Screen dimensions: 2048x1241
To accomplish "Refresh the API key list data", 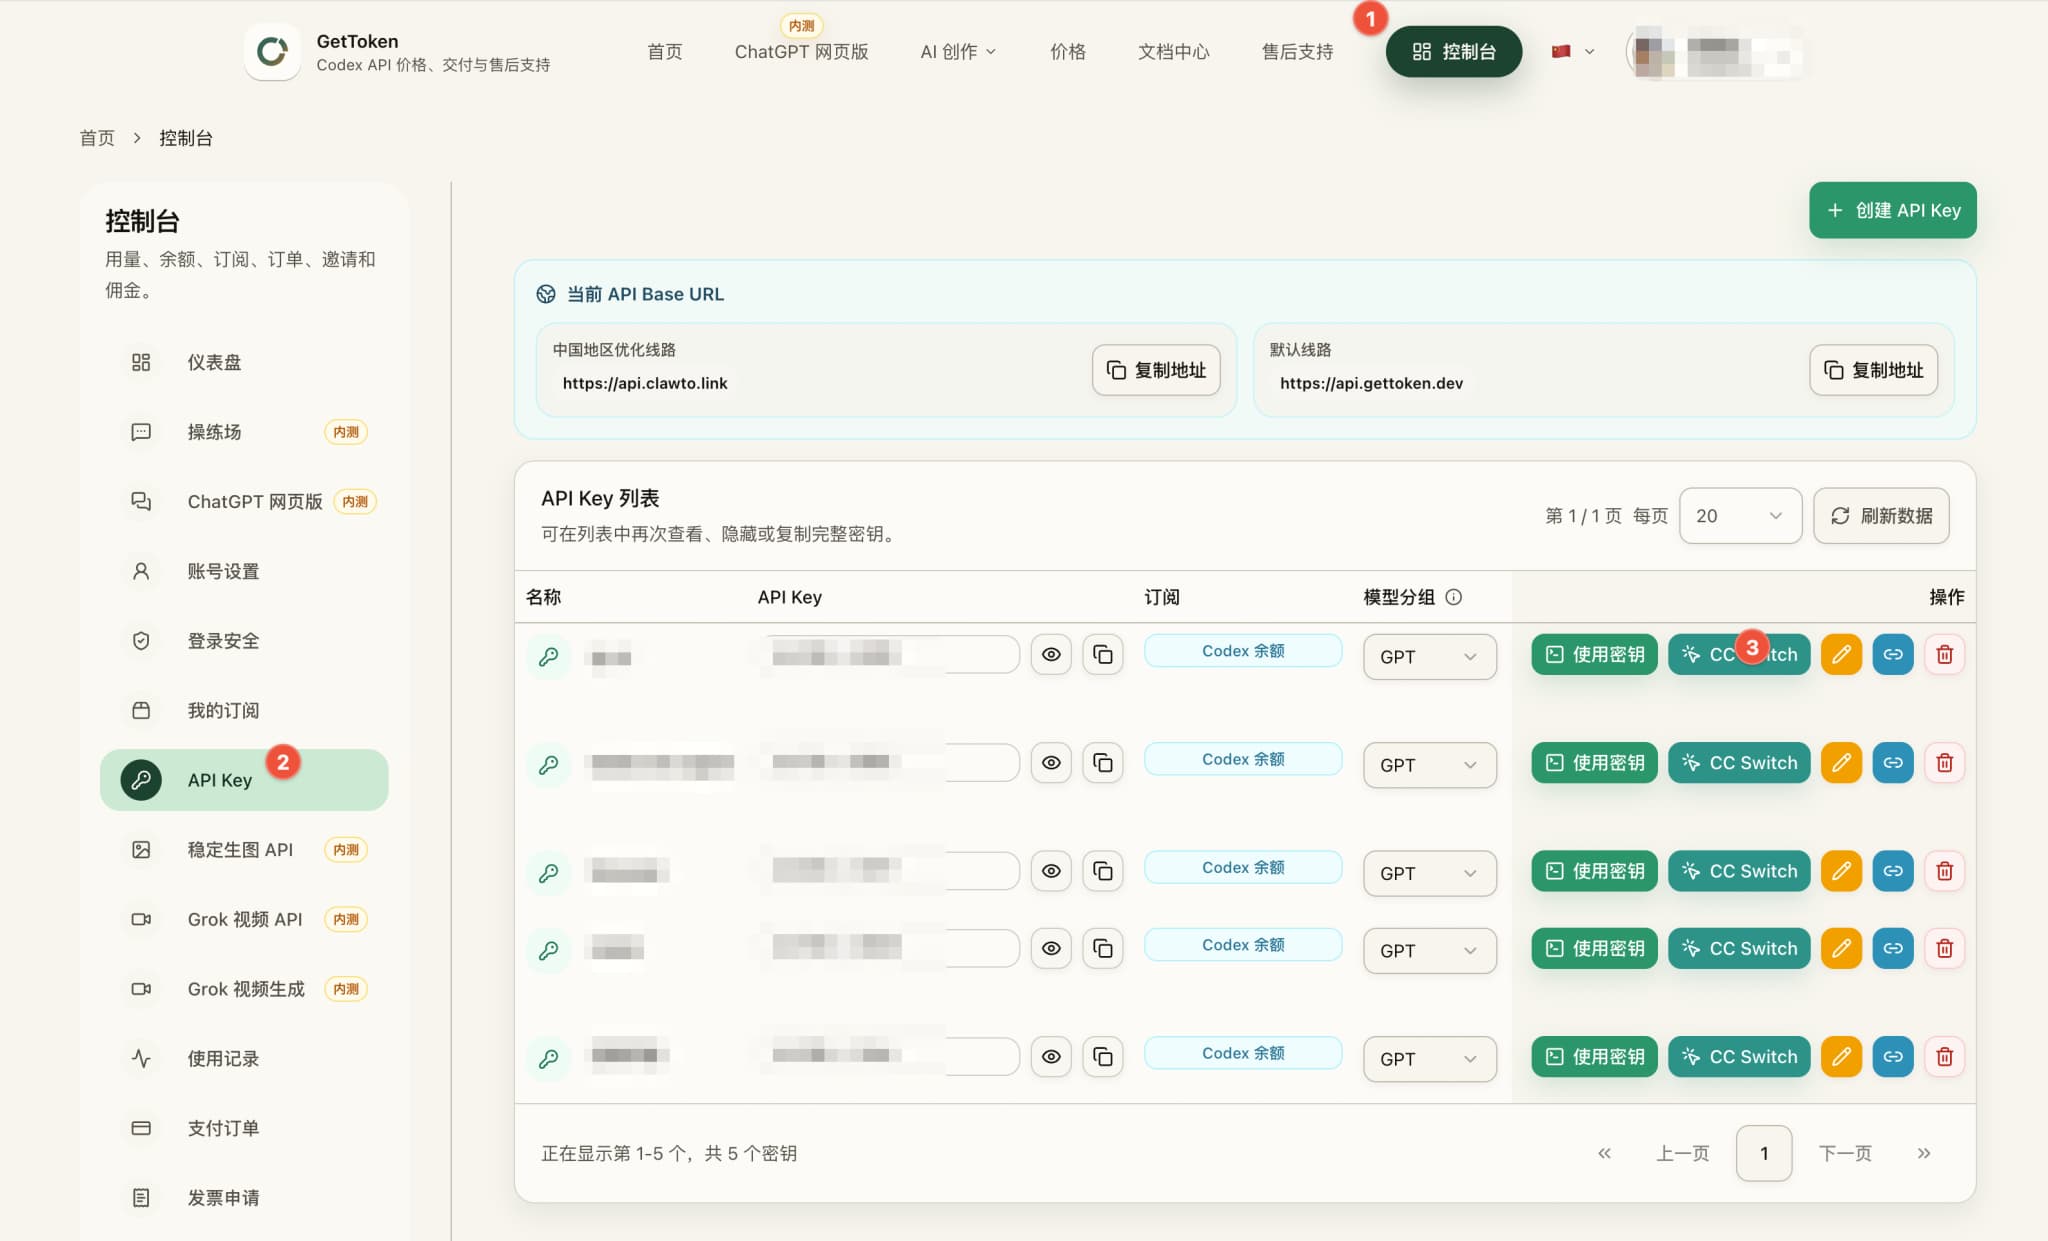I will [1881, 516].
